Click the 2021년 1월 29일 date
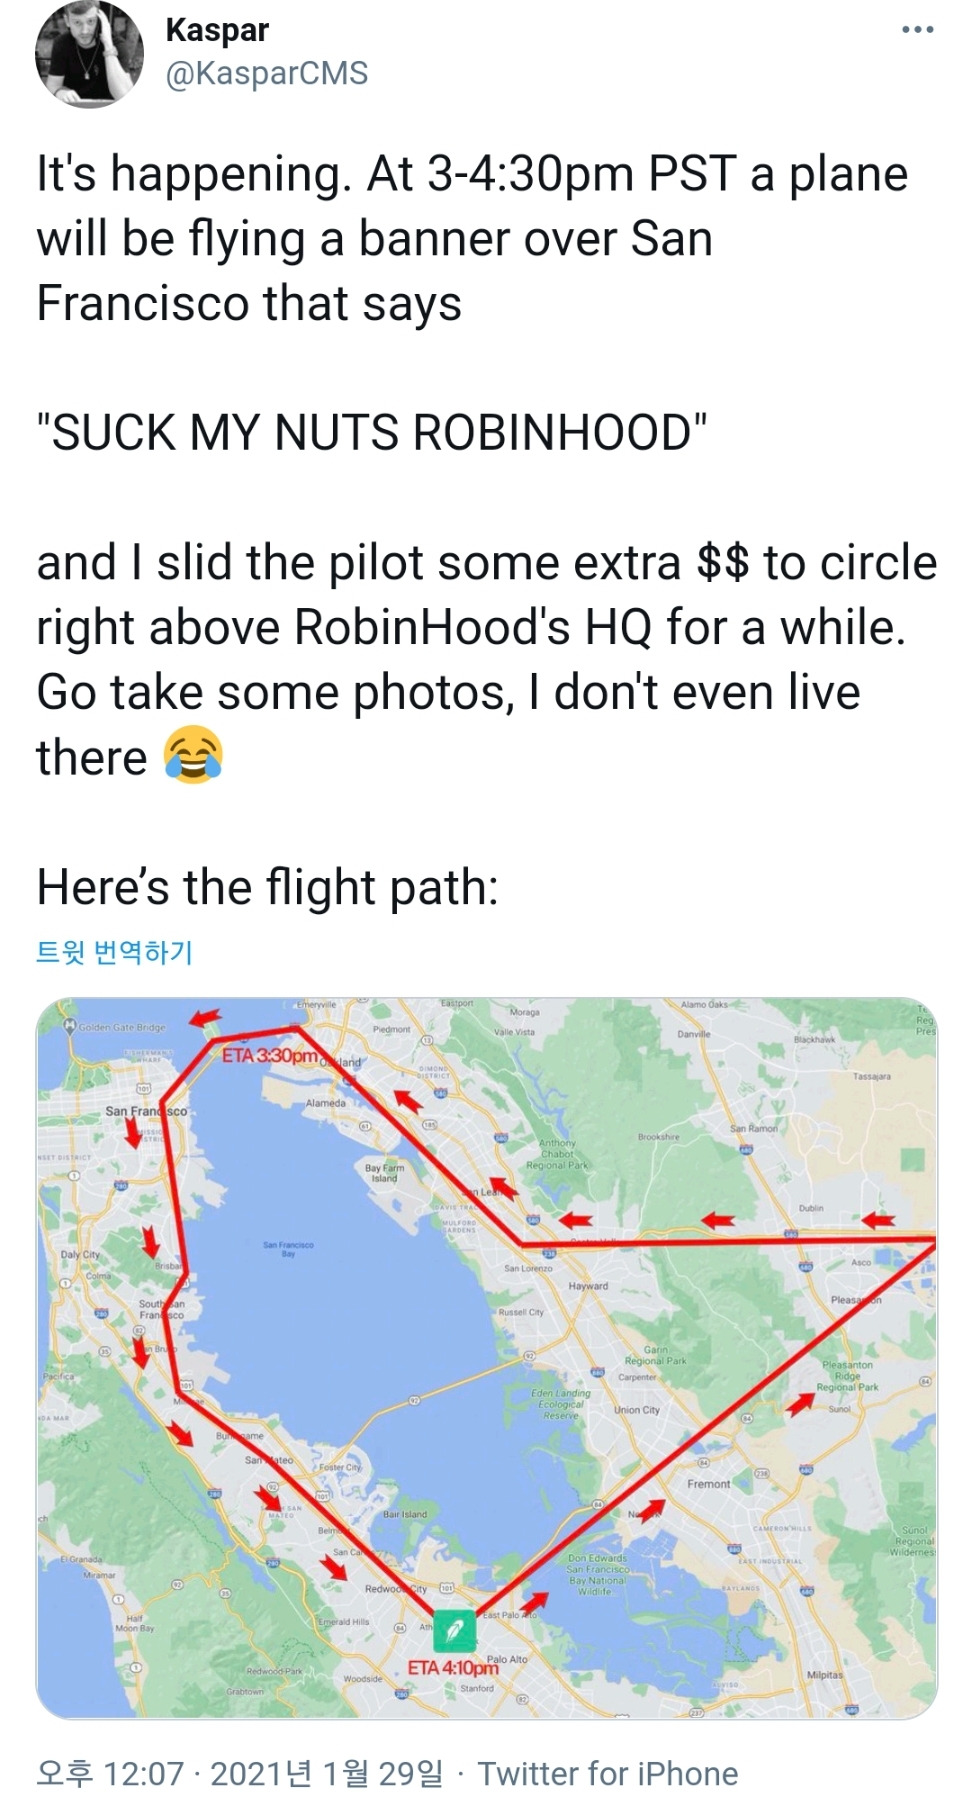This screenshot has width=971, height=1802. pos(327,1774)
